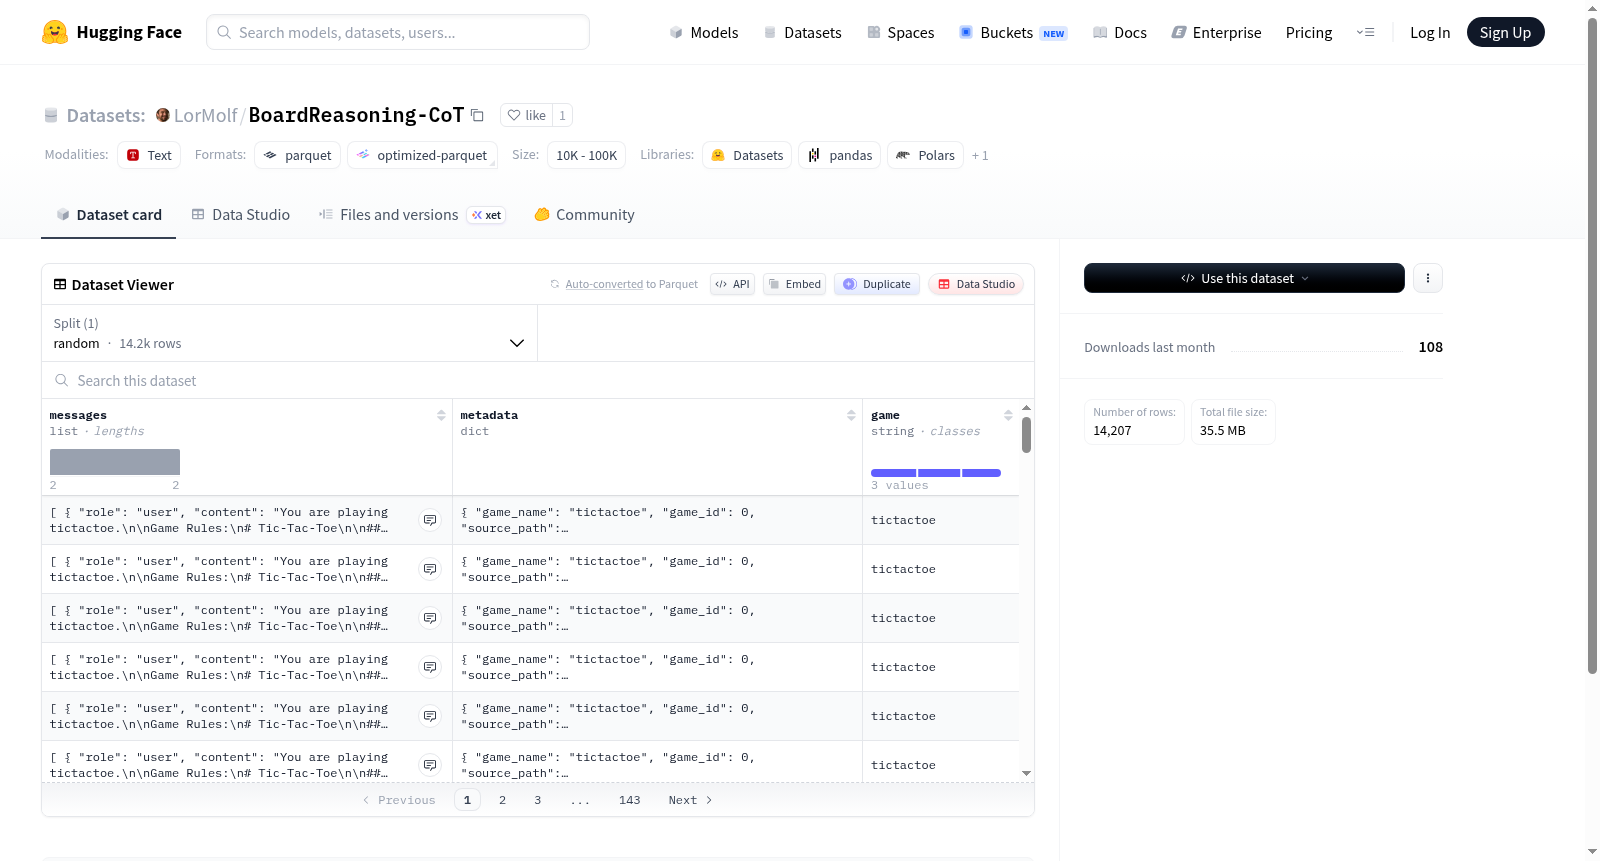The width and height of the screenshot is (1600, 861).
Task: Click the Text modality tag
Action: tap(149, 155)
